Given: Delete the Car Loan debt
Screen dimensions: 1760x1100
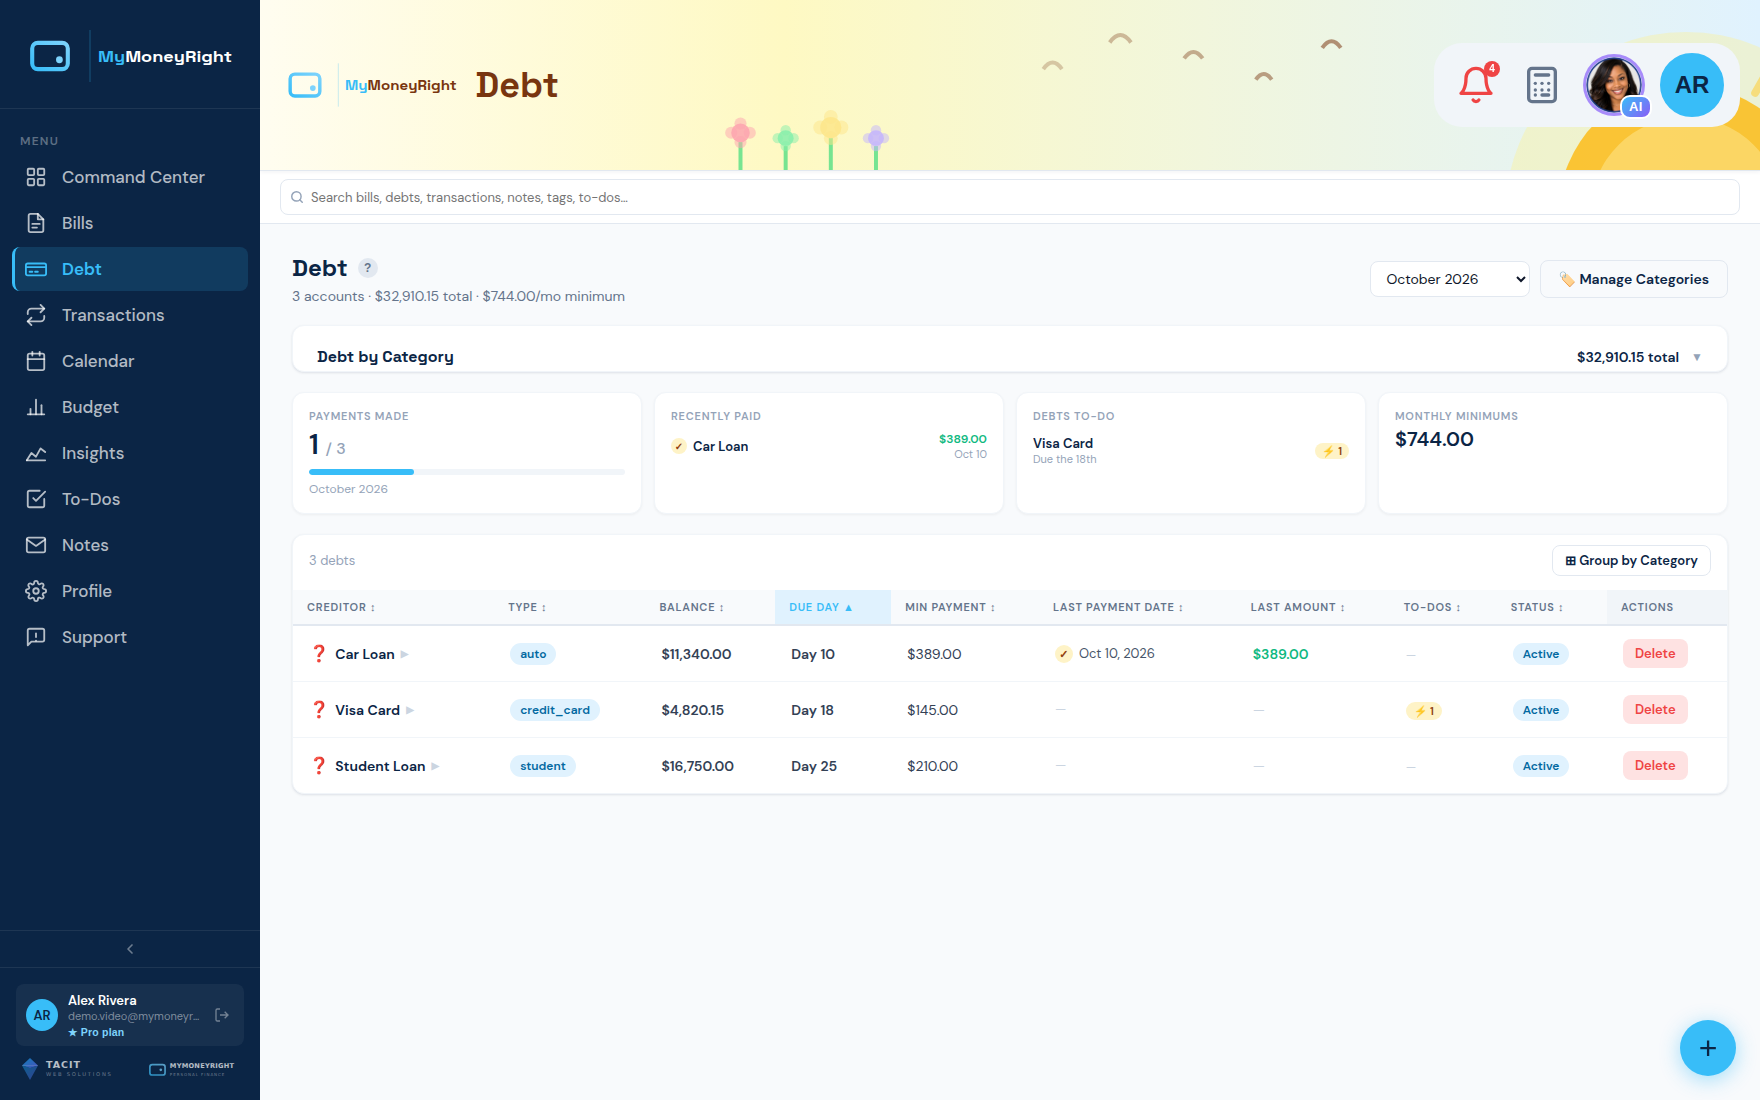Looking at the screenshot, I should [x=1655, y=653].
